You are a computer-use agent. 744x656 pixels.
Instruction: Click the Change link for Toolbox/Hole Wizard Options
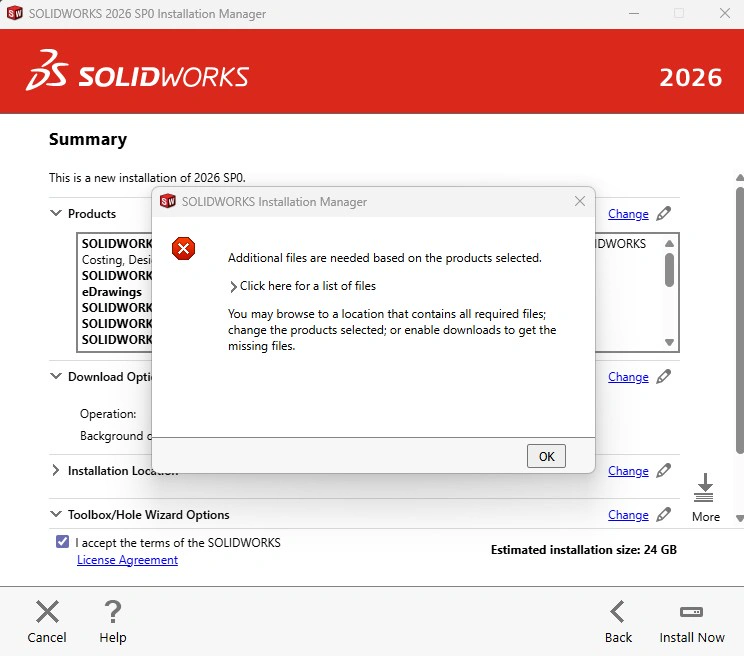coord(628,515)
